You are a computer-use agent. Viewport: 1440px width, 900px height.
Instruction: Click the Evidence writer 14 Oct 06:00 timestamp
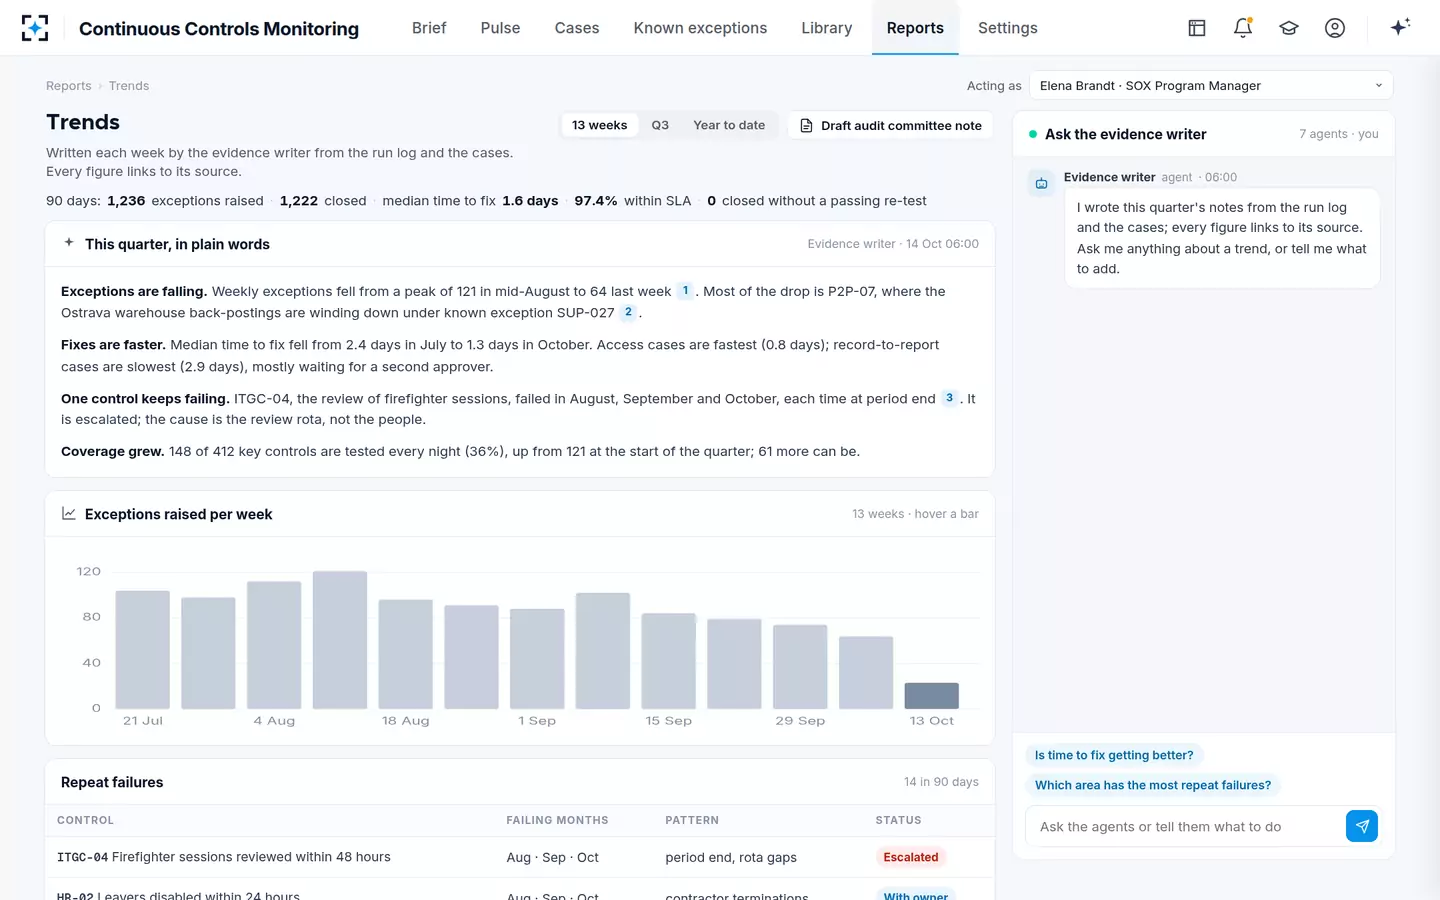pos(893,244)
